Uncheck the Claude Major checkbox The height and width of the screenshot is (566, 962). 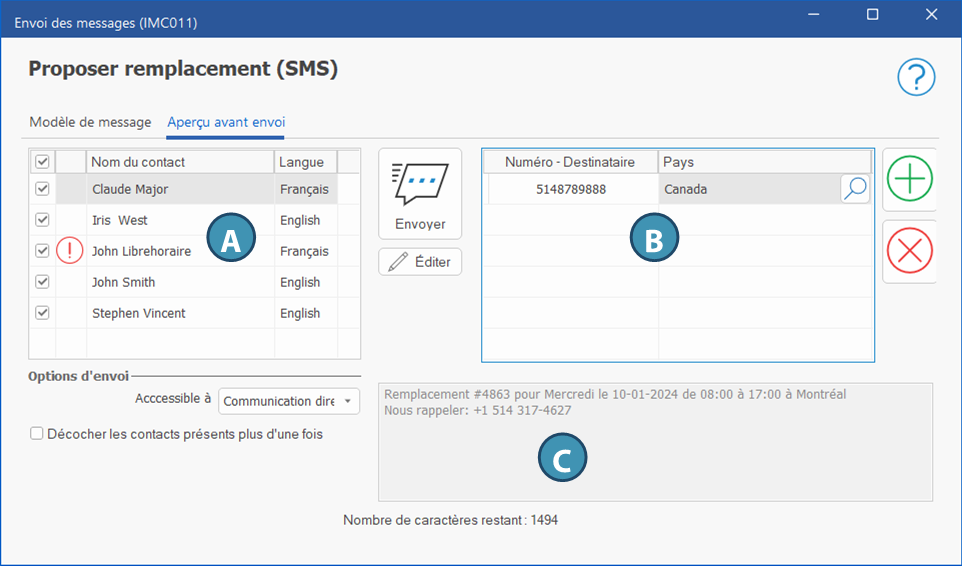pos(42,189)
